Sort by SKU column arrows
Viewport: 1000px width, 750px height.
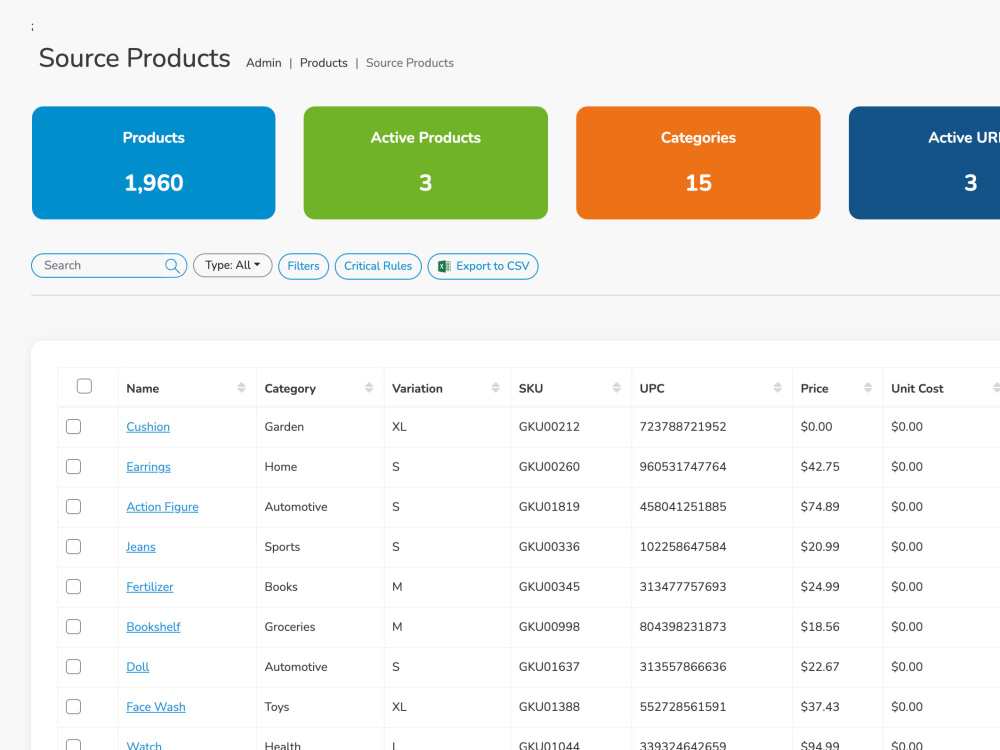pyautogui.click(x=617, y=388)
